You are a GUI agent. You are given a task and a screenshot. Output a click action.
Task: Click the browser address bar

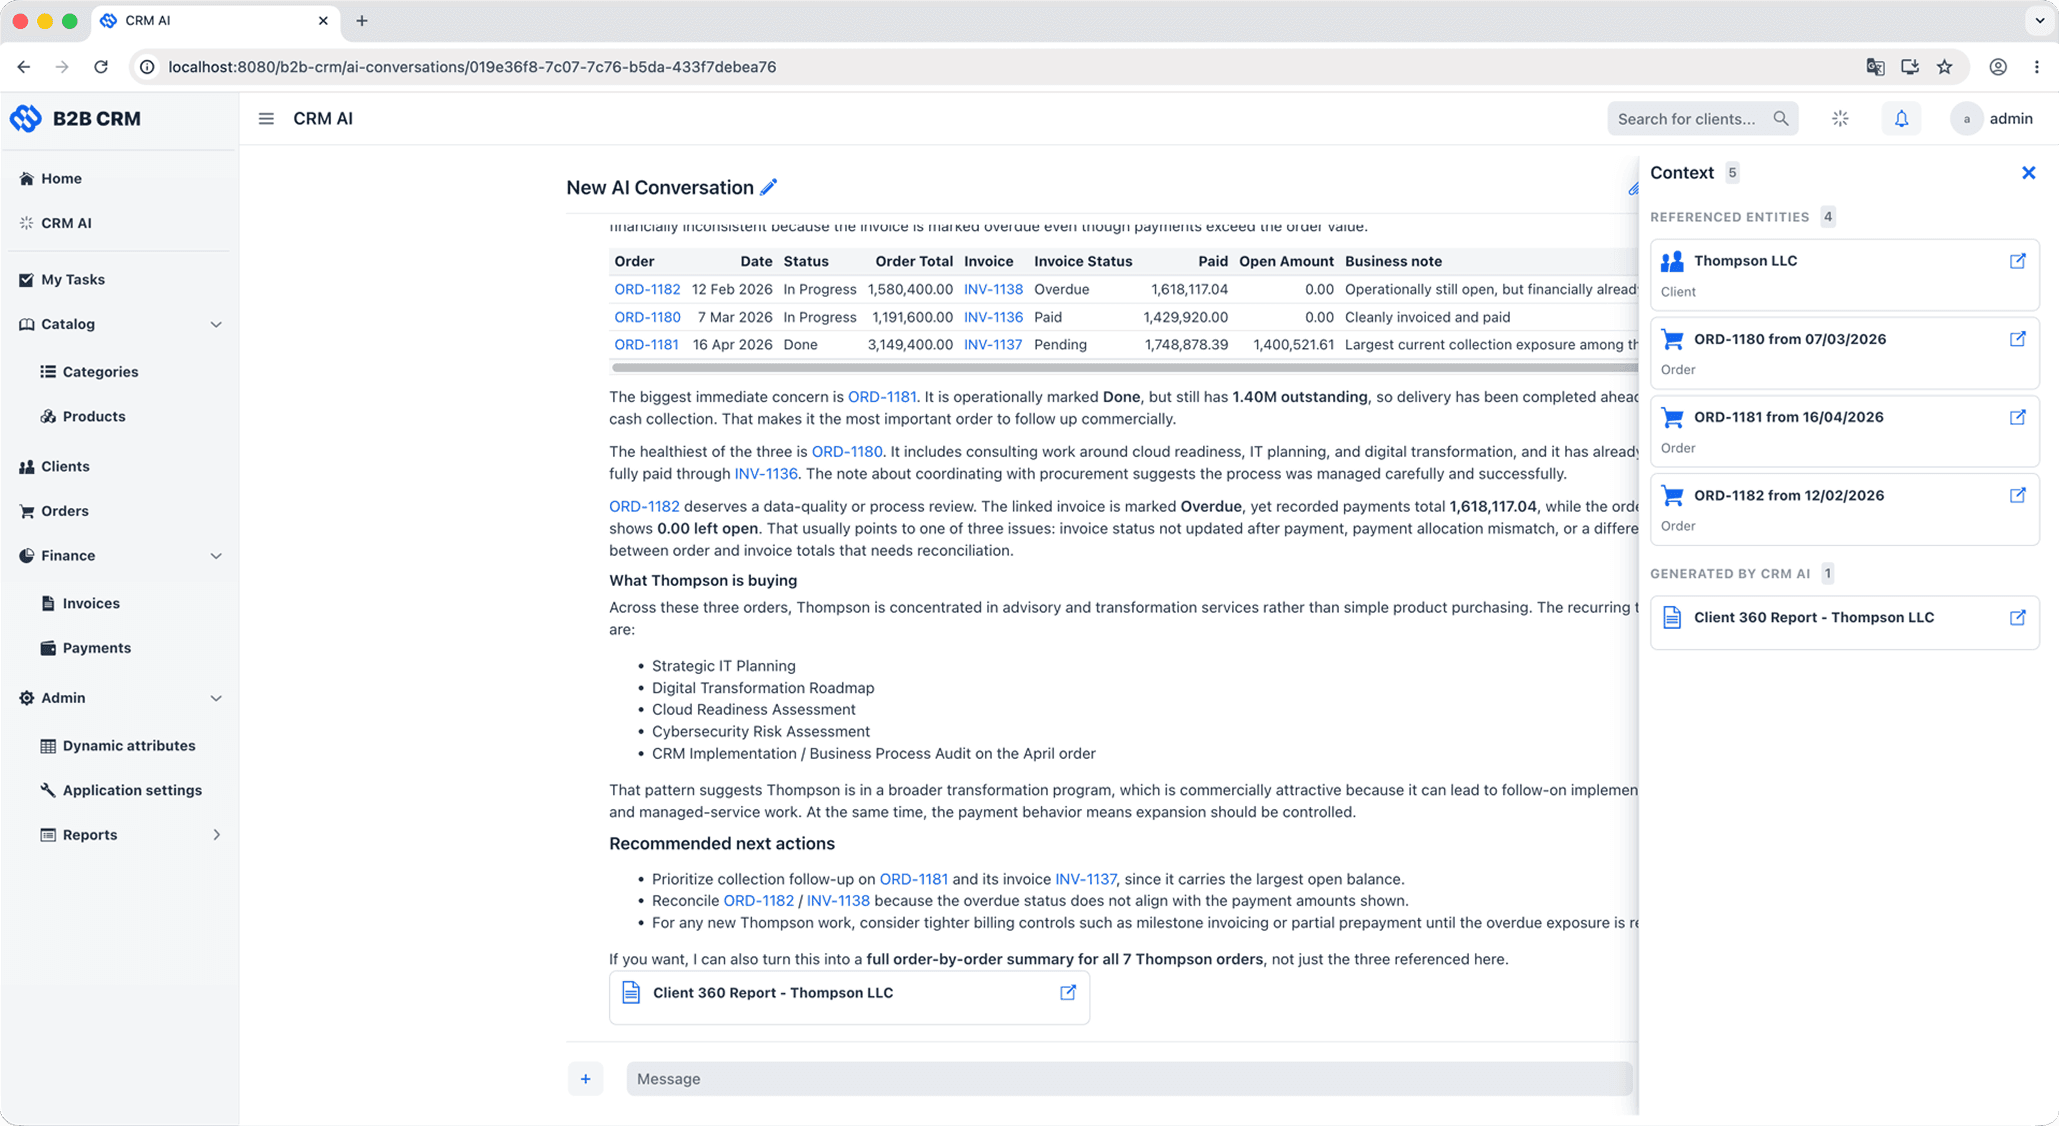(x=1000, y=67)
